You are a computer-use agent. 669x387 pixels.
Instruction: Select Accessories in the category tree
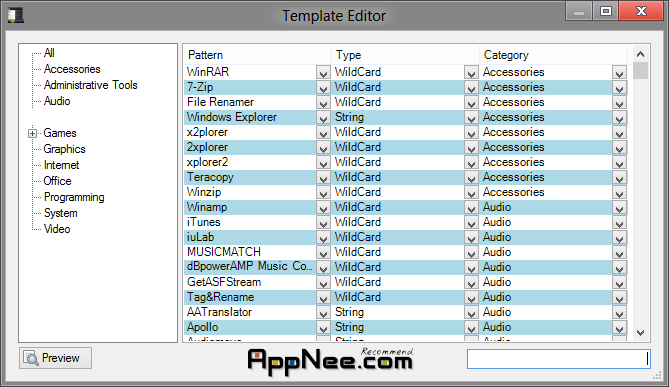pyautogui.click(x=72, y=69)
